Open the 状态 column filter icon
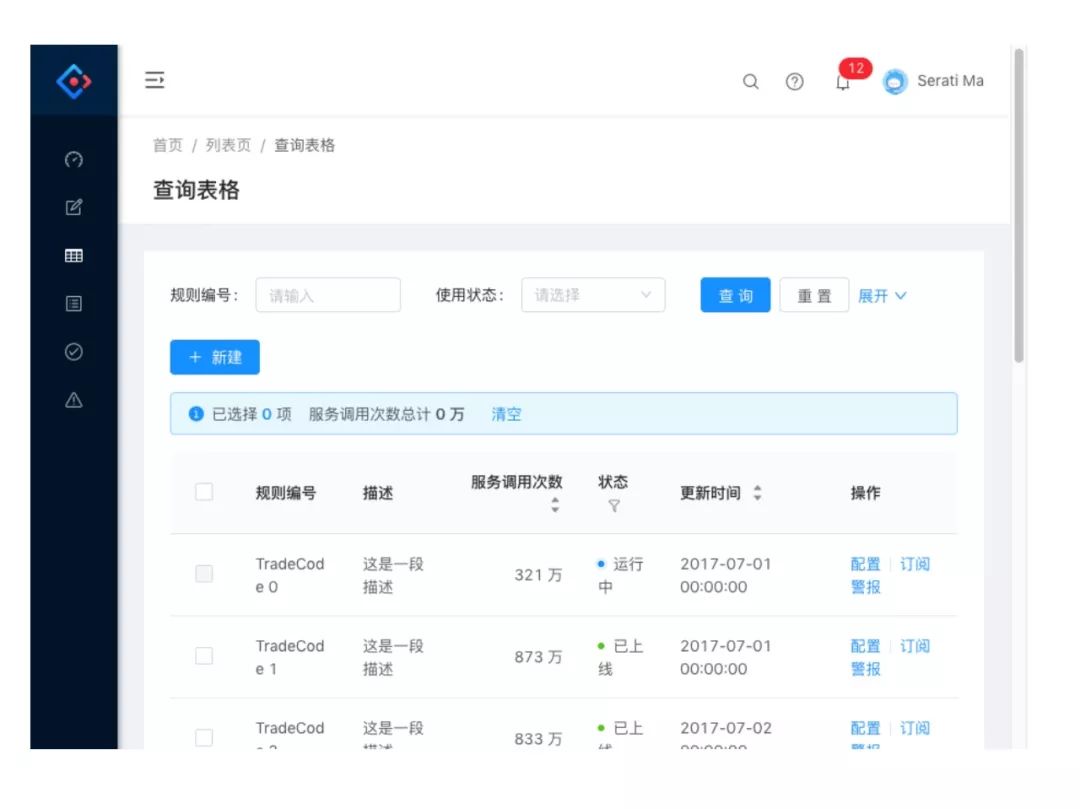 click(613, 506)
